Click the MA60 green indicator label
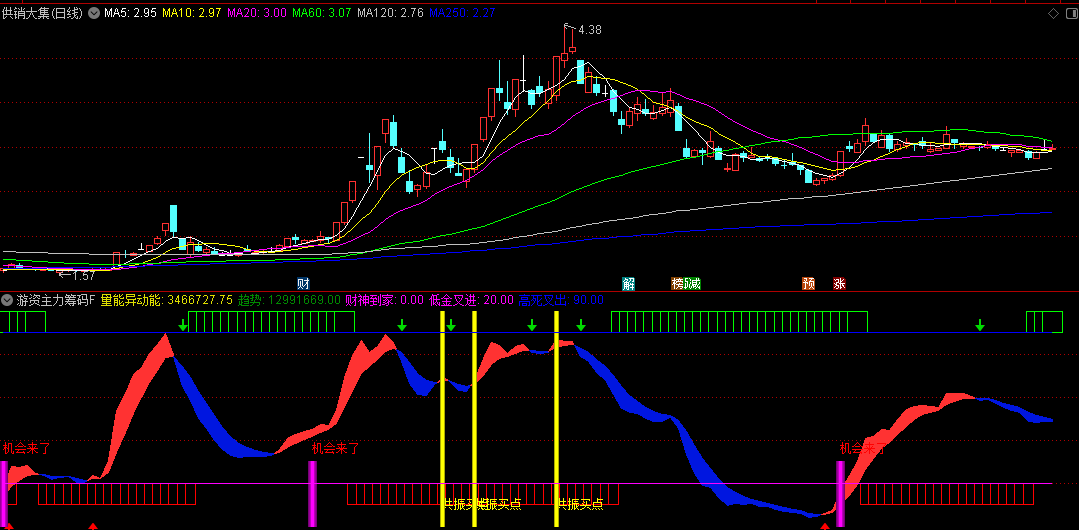This screenshot has height=530, width=1079. tap(318, 14)
